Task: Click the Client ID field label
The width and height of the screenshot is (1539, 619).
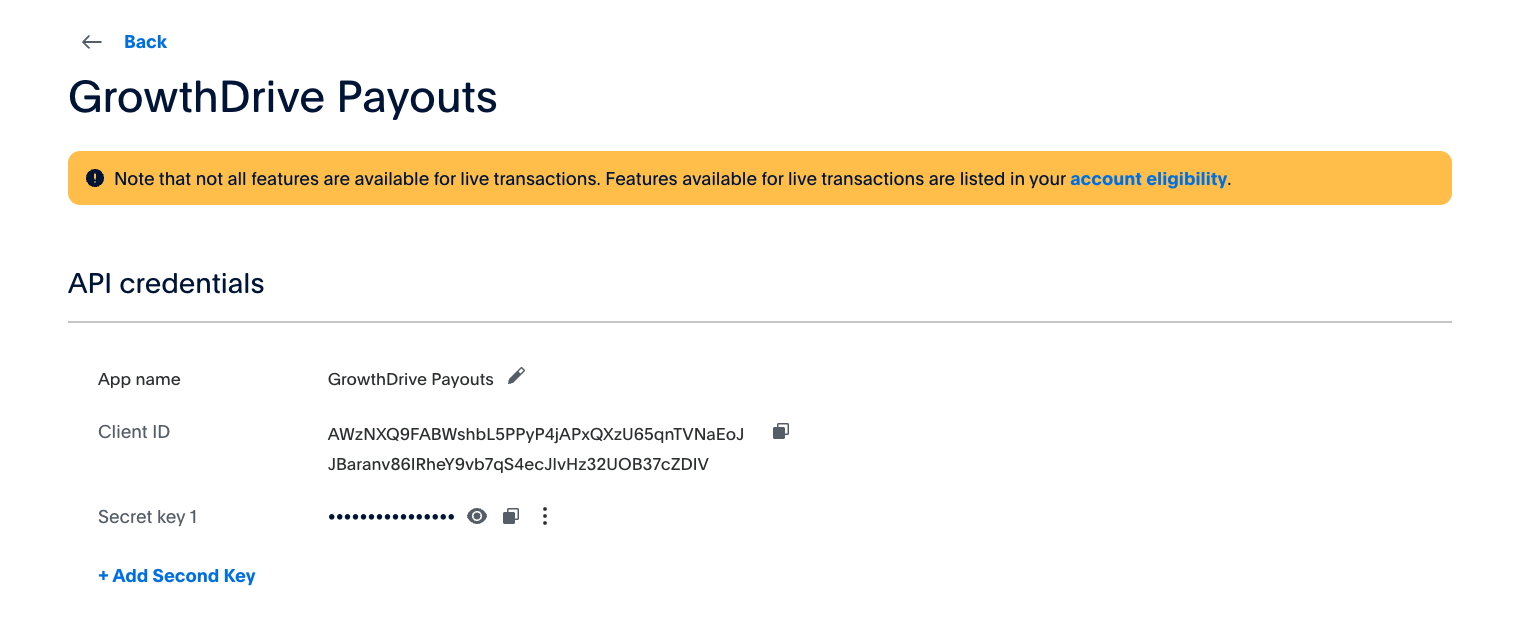Action: pyautogui.click(x=134, y=432)
